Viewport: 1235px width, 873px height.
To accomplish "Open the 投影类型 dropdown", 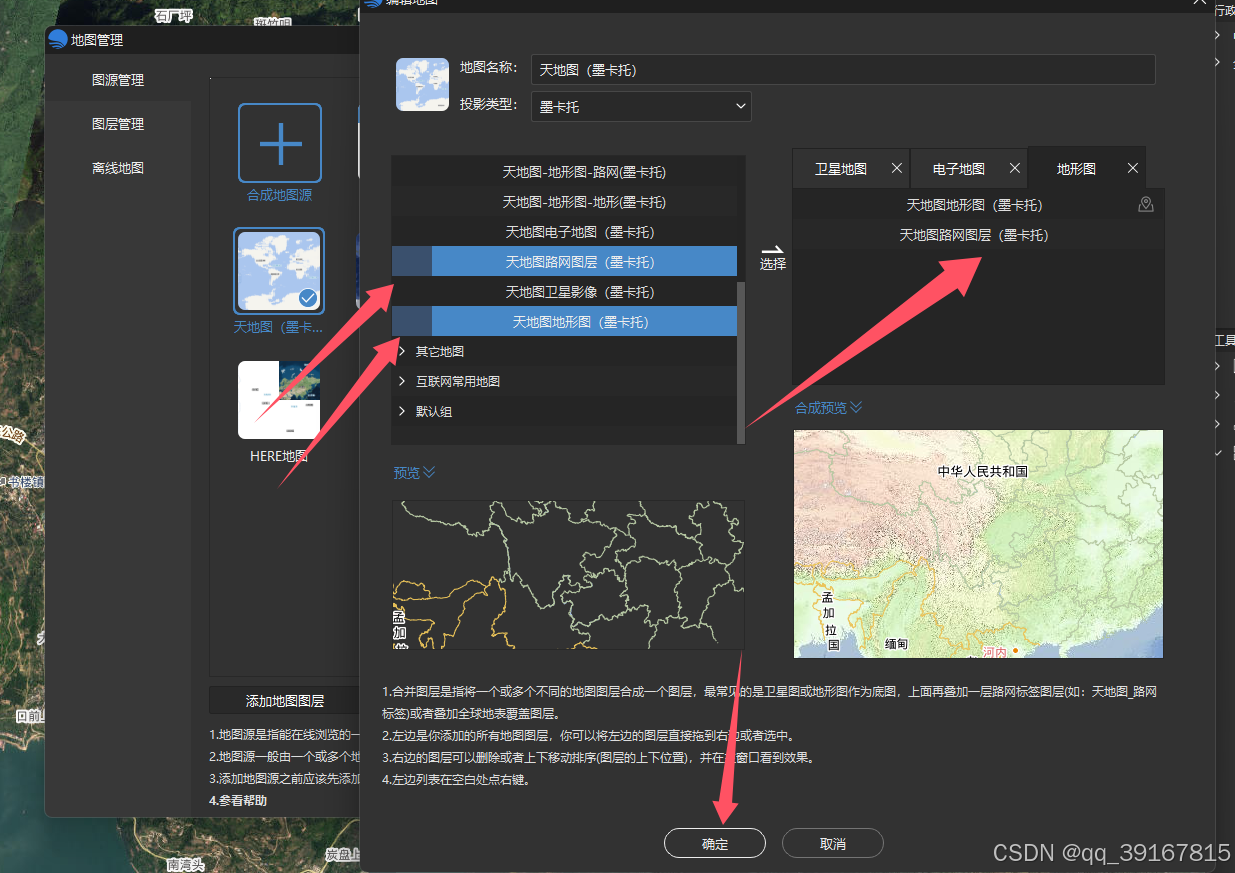I will click(x=641, y=106).
